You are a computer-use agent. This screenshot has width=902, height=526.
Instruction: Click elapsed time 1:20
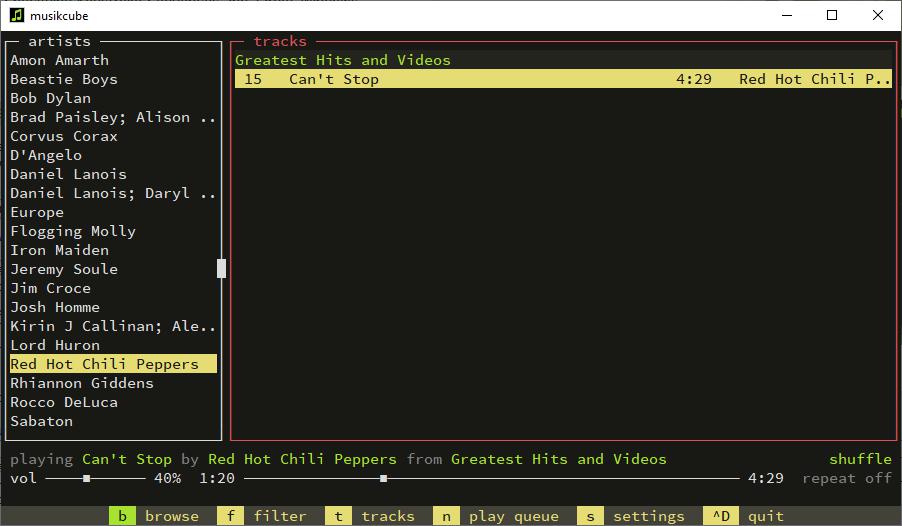tap(217, 478)
